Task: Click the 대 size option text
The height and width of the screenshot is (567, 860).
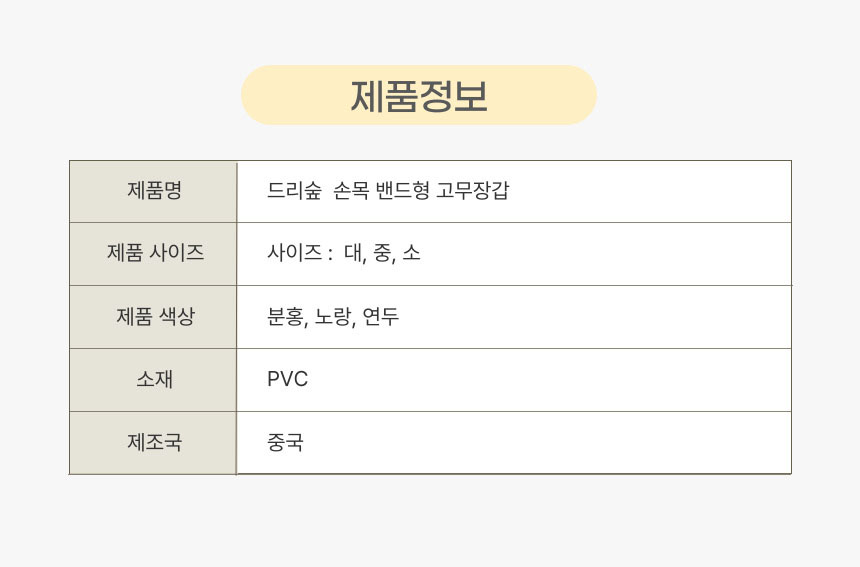Action: click(x=353, y=253)
